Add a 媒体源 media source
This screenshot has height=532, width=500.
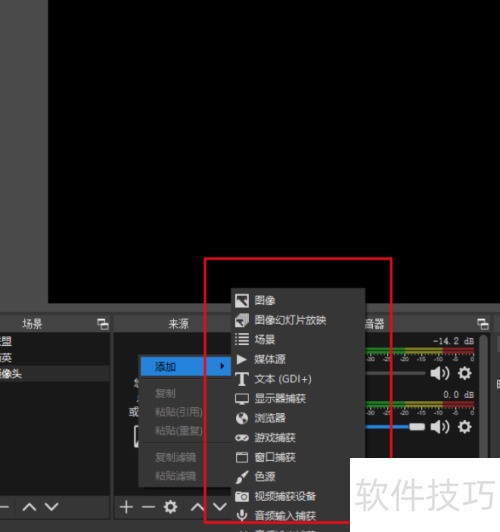tap(298, 359)
